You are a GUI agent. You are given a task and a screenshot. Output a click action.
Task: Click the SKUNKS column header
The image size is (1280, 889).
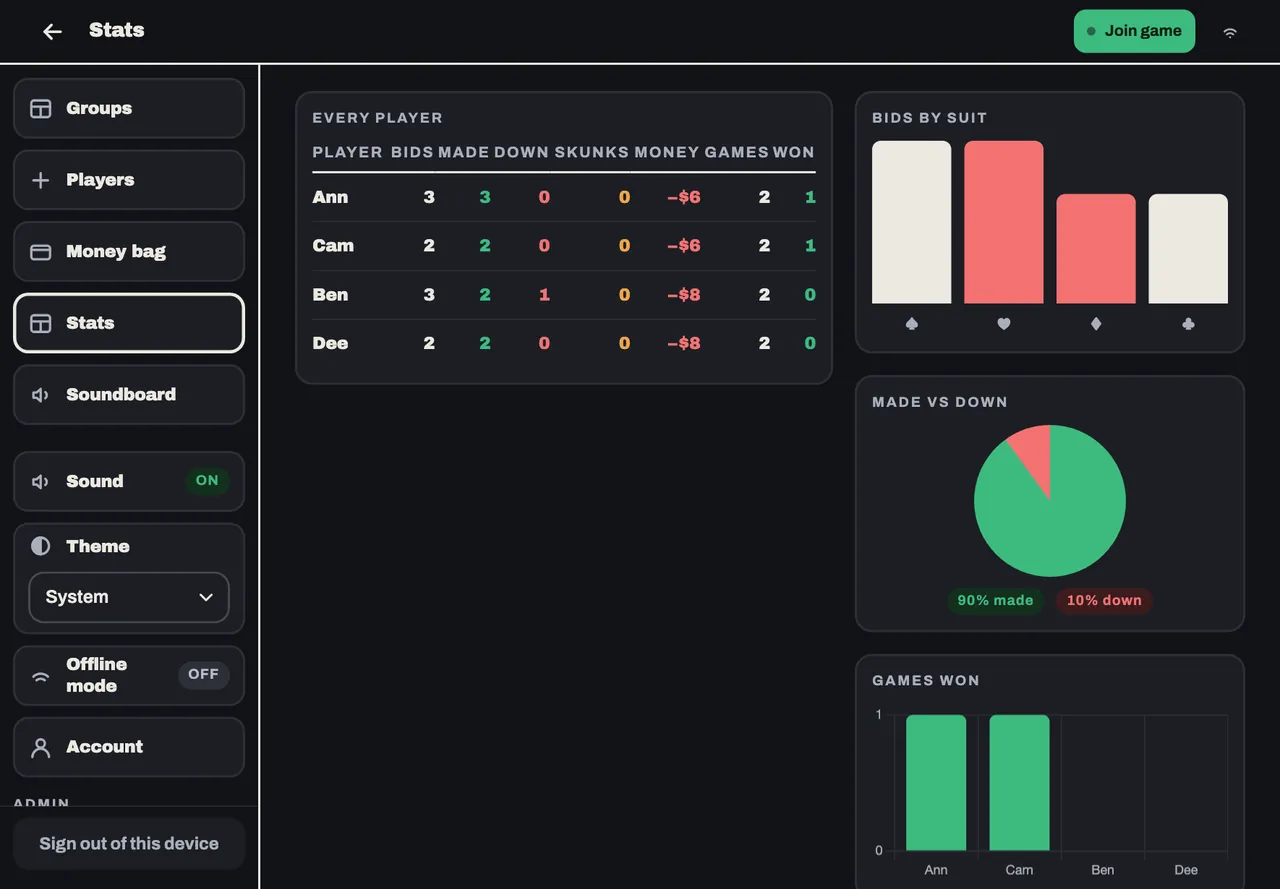(x=592, y=152)
